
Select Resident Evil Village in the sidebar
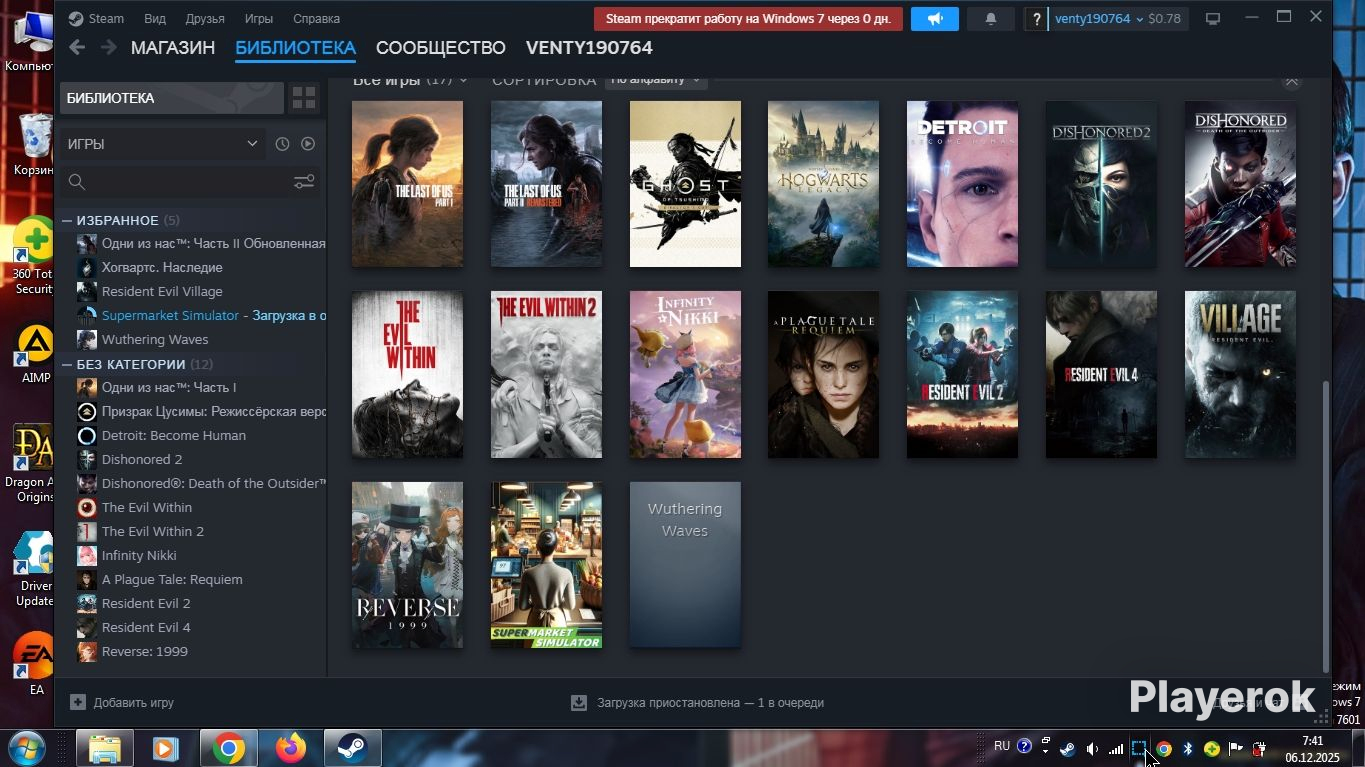point(162,291)
